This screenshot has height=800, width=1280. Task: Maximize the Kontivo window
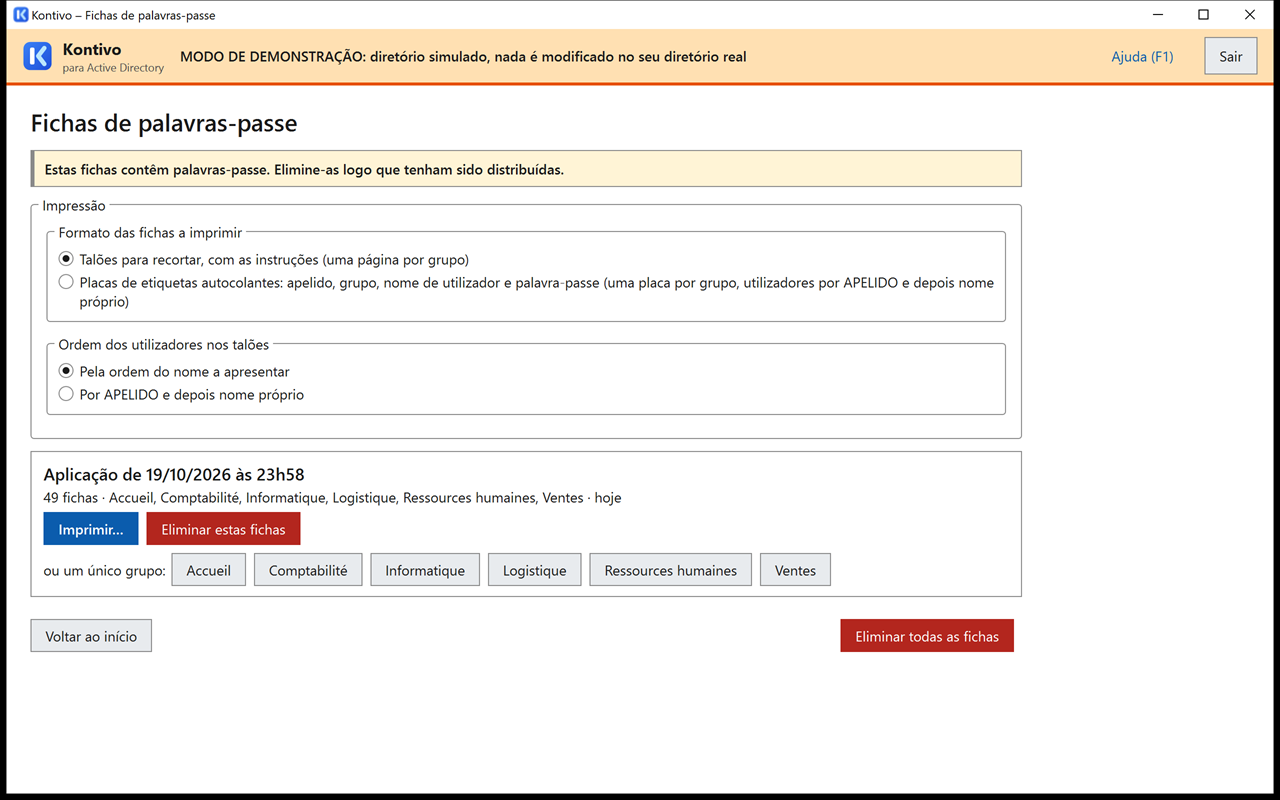click(x=1203, y=15)
